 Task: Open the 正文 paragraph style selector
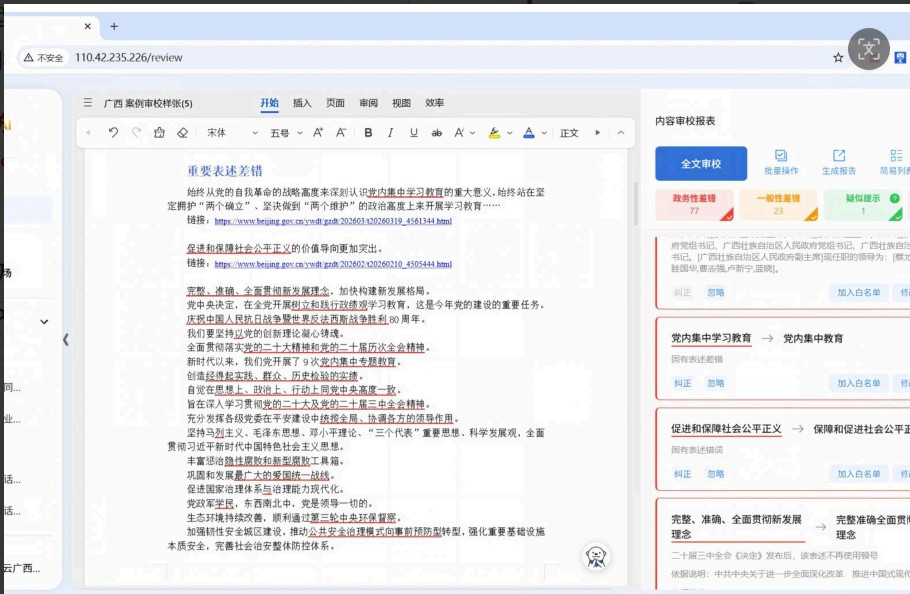pos(569,133)
